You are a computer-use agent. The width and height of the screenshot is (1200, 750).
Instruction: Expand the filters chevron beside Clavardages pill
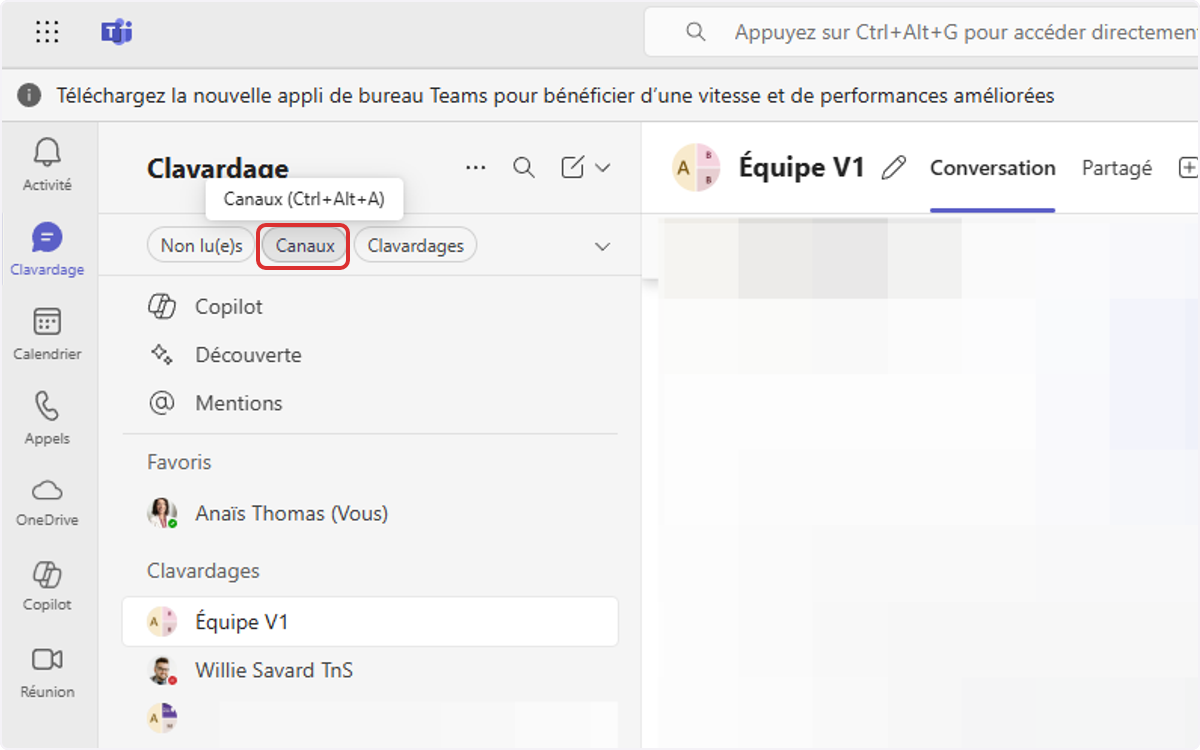click(602, 246)
